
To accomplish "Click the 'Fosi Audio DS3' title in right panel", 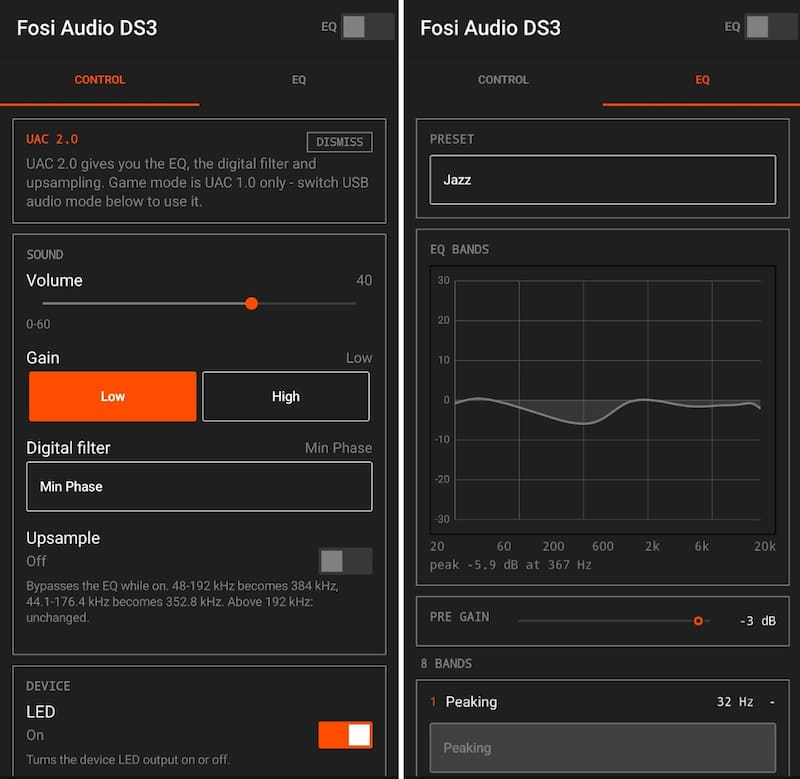I will tap(490, 28).
